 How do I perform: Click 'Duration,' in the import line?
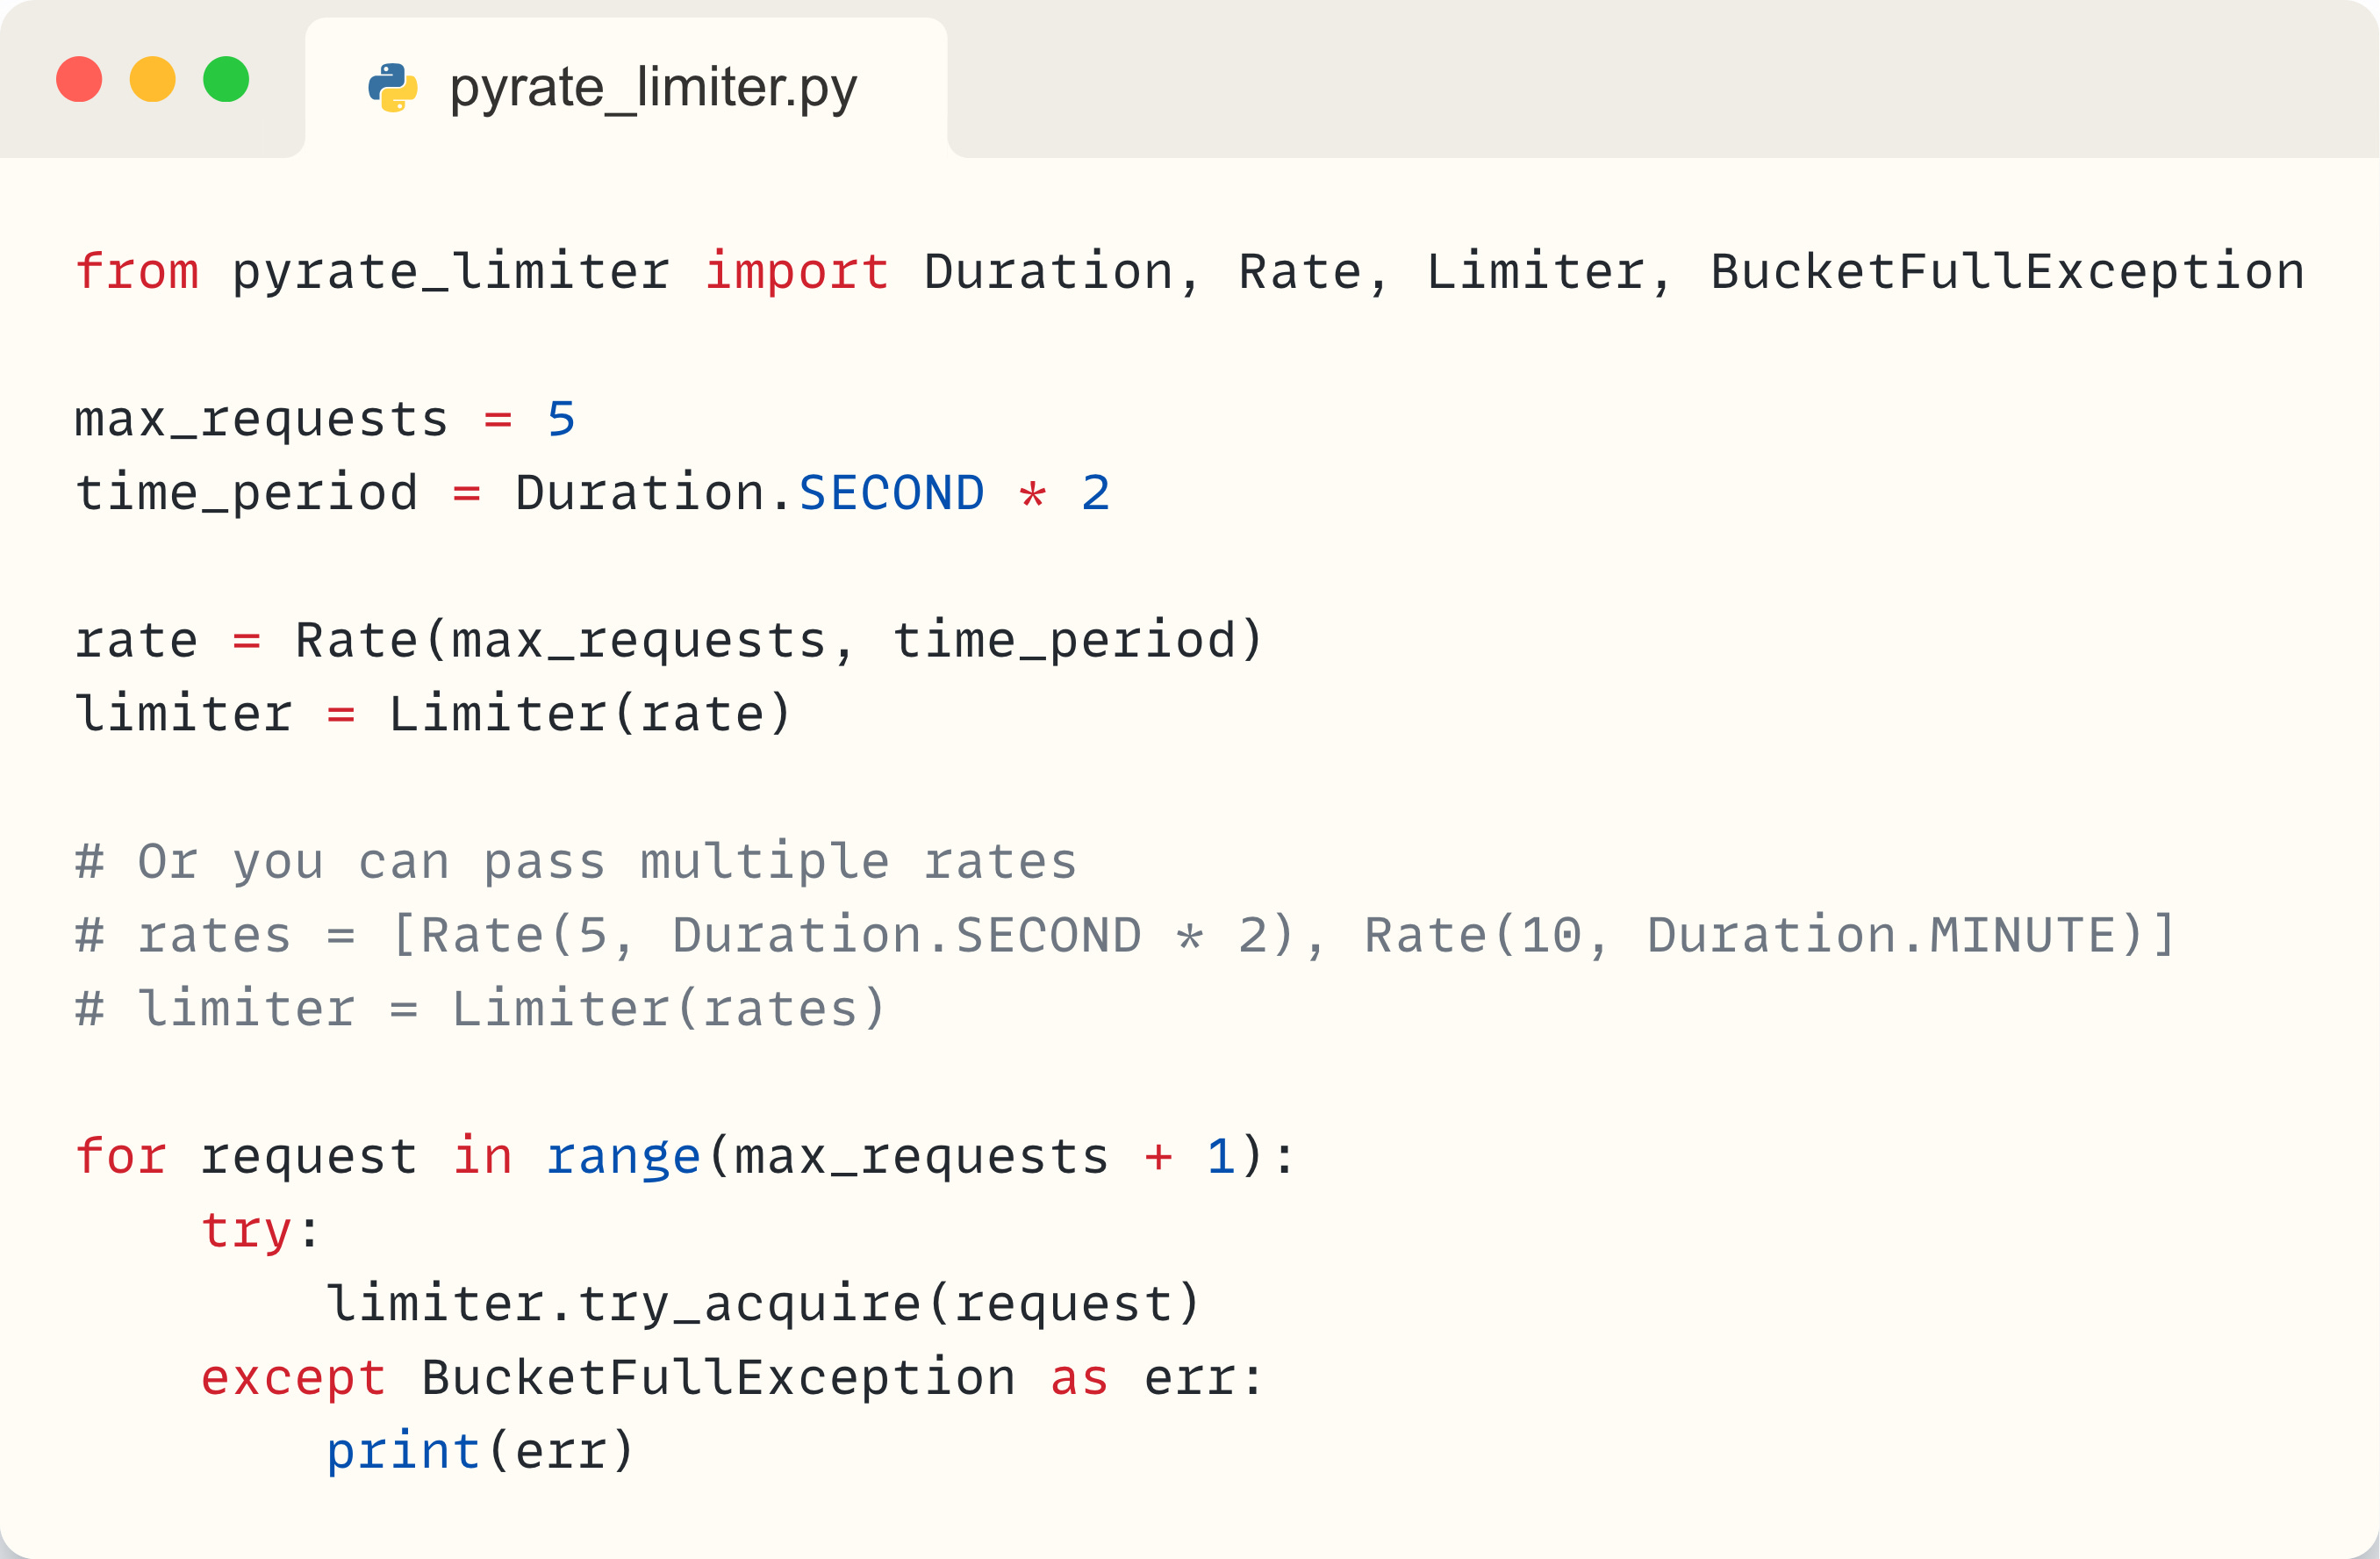1062,271
